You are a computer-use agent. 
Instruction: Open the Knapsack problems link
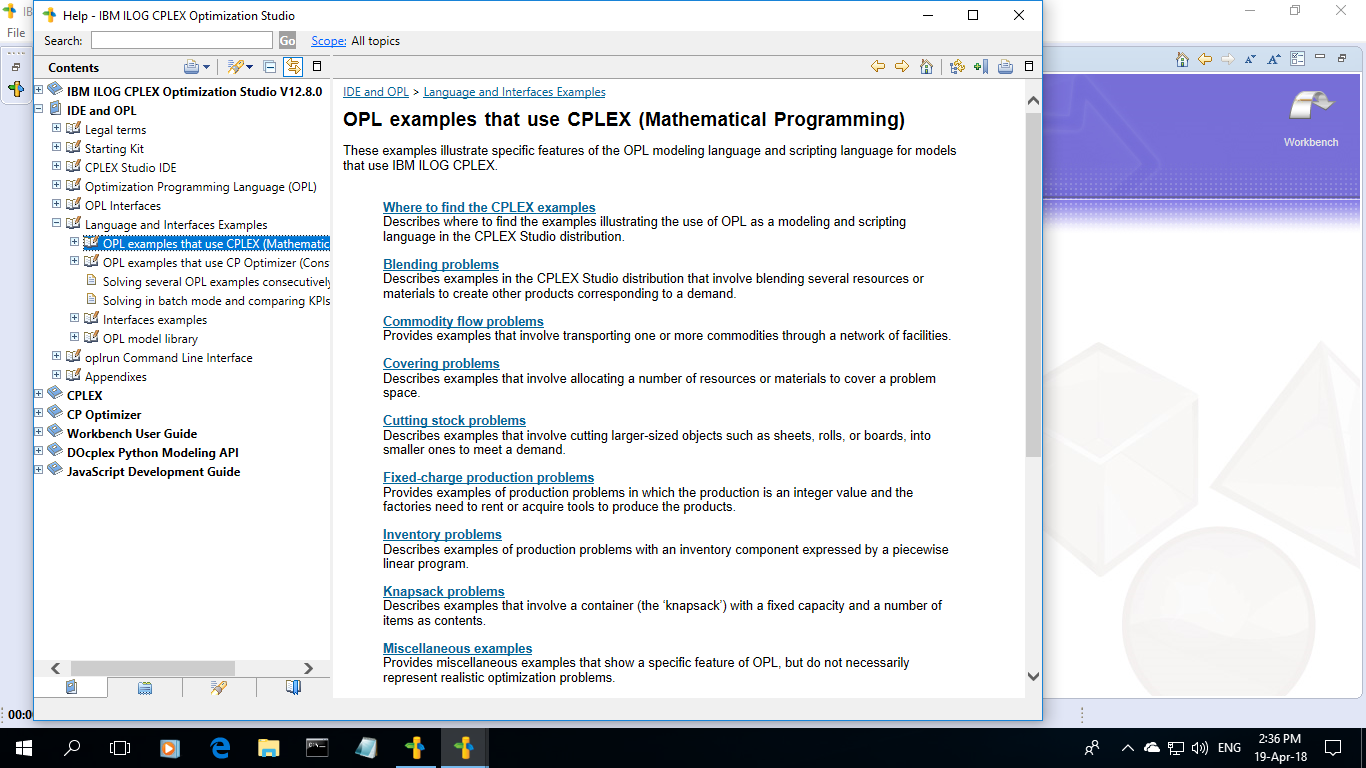point(443,591)
